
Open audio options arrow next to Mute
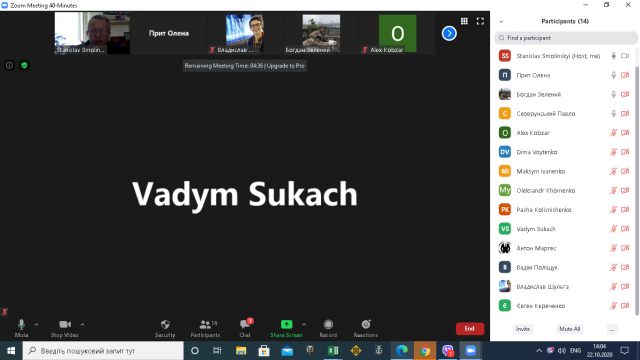point(36,324)
